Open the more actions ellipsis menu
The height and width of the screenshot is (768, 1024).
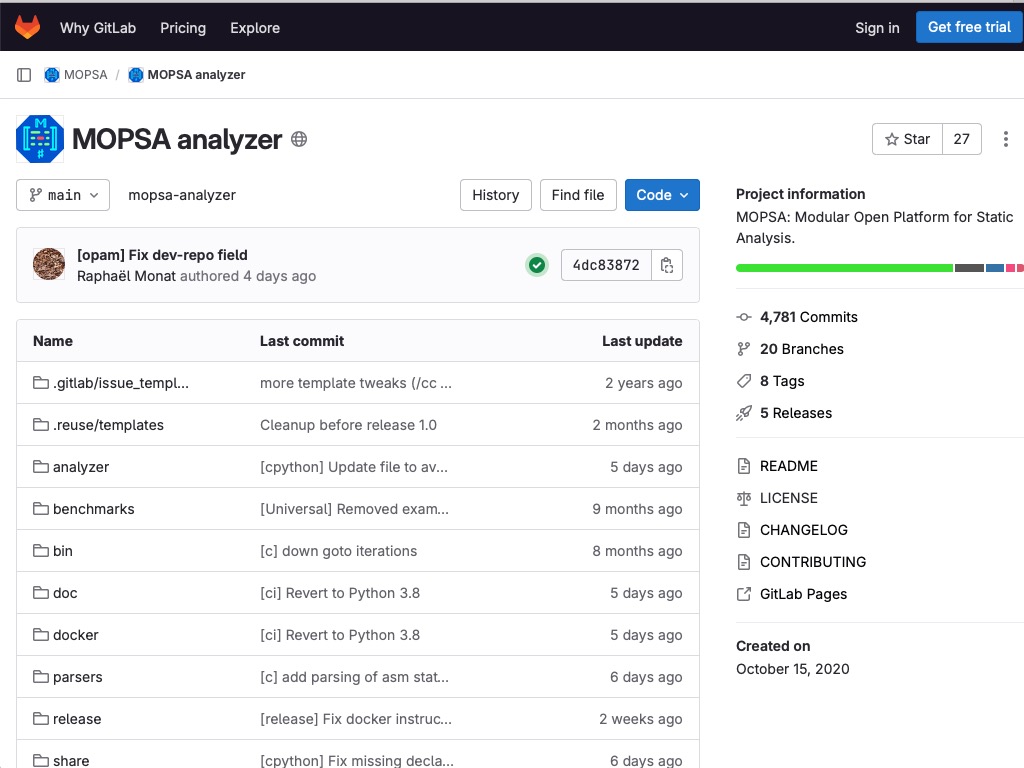click(x=1006, y=139)
